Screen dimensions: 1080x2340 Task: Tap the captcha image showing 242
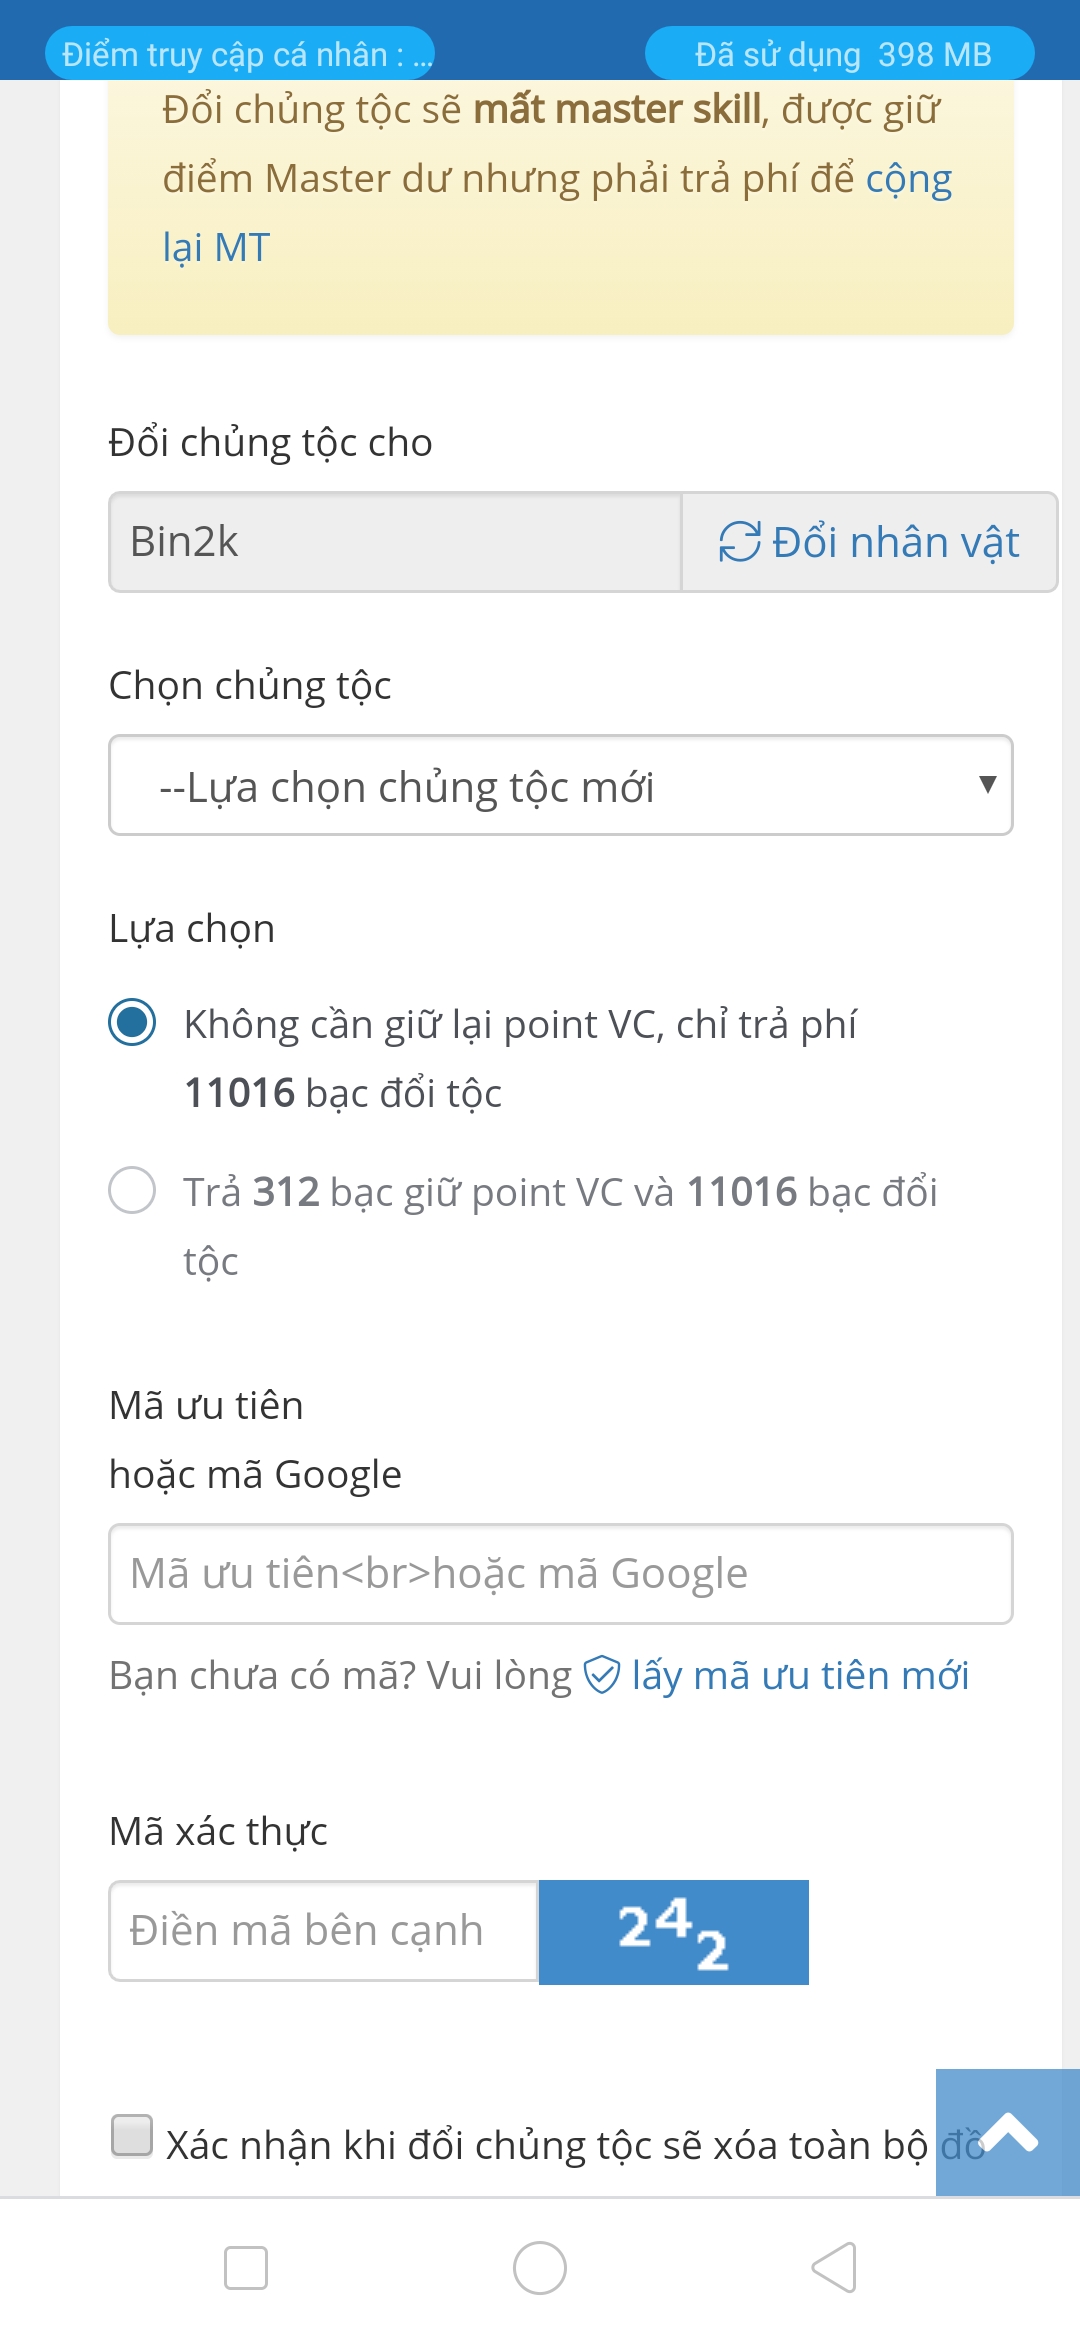[x=673, y=1932]
